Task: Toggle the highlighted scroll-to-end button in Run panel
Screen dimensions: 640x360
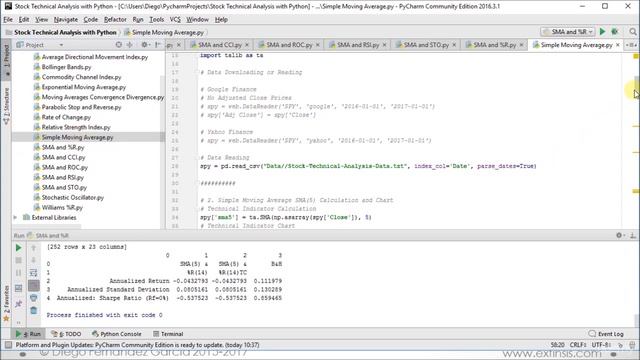Action: point(33,285)
